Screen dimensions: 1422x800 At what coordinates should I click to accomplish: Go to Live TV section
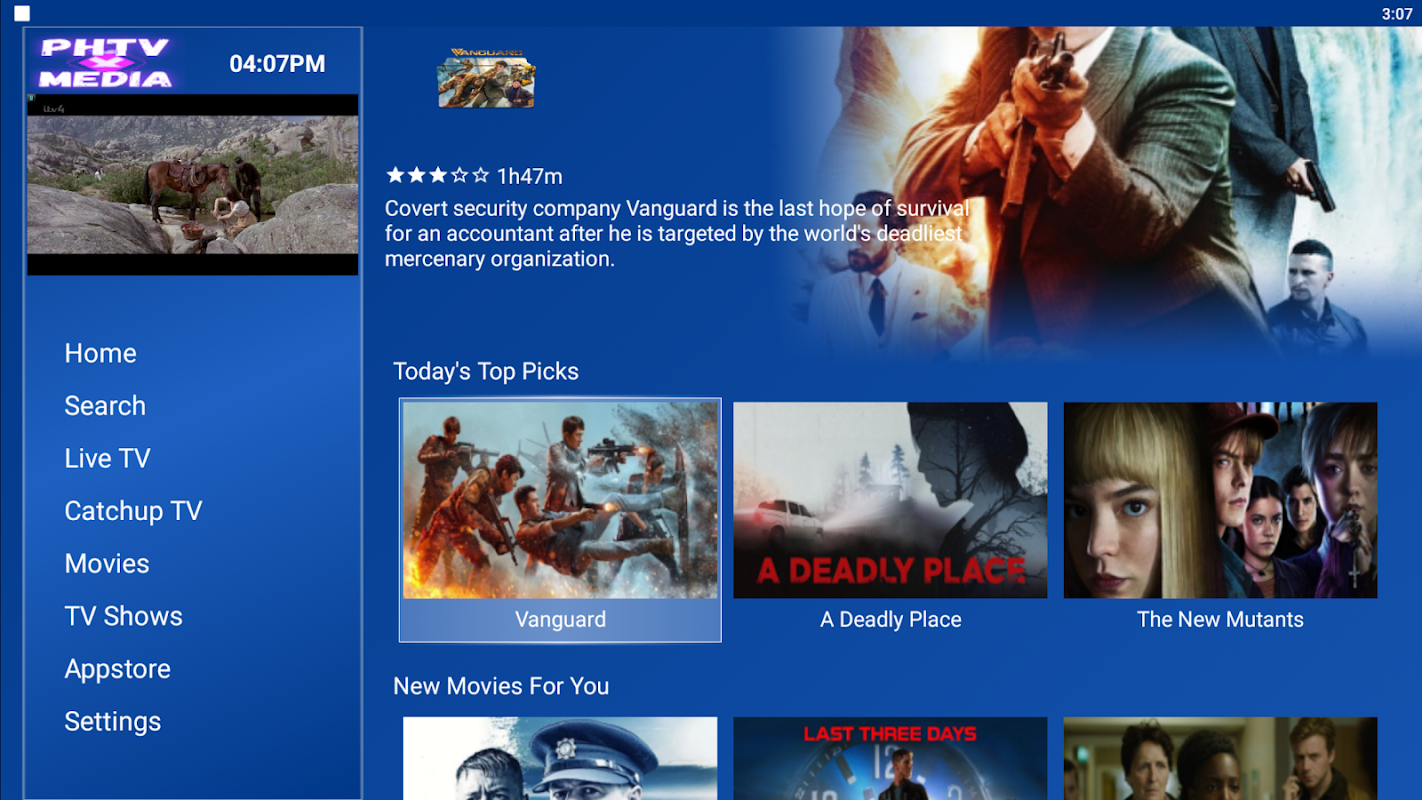point(107,458)
